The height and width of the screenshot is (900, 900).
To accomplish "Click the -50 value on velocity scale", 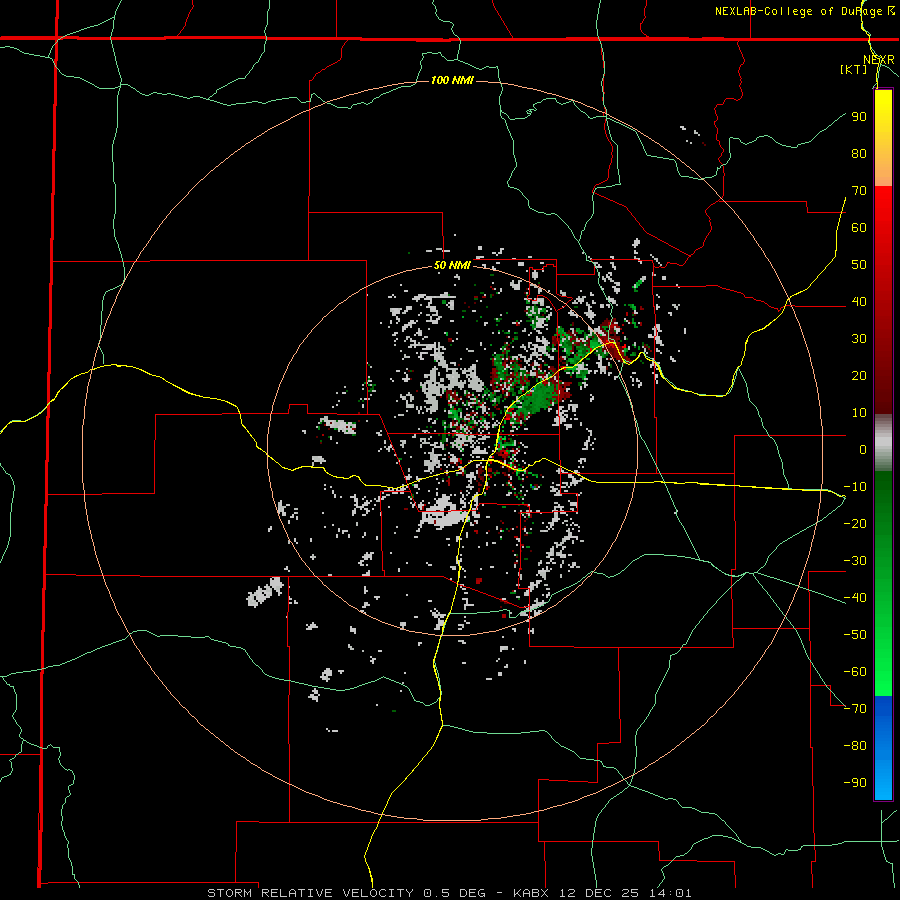I will [855, 634].
